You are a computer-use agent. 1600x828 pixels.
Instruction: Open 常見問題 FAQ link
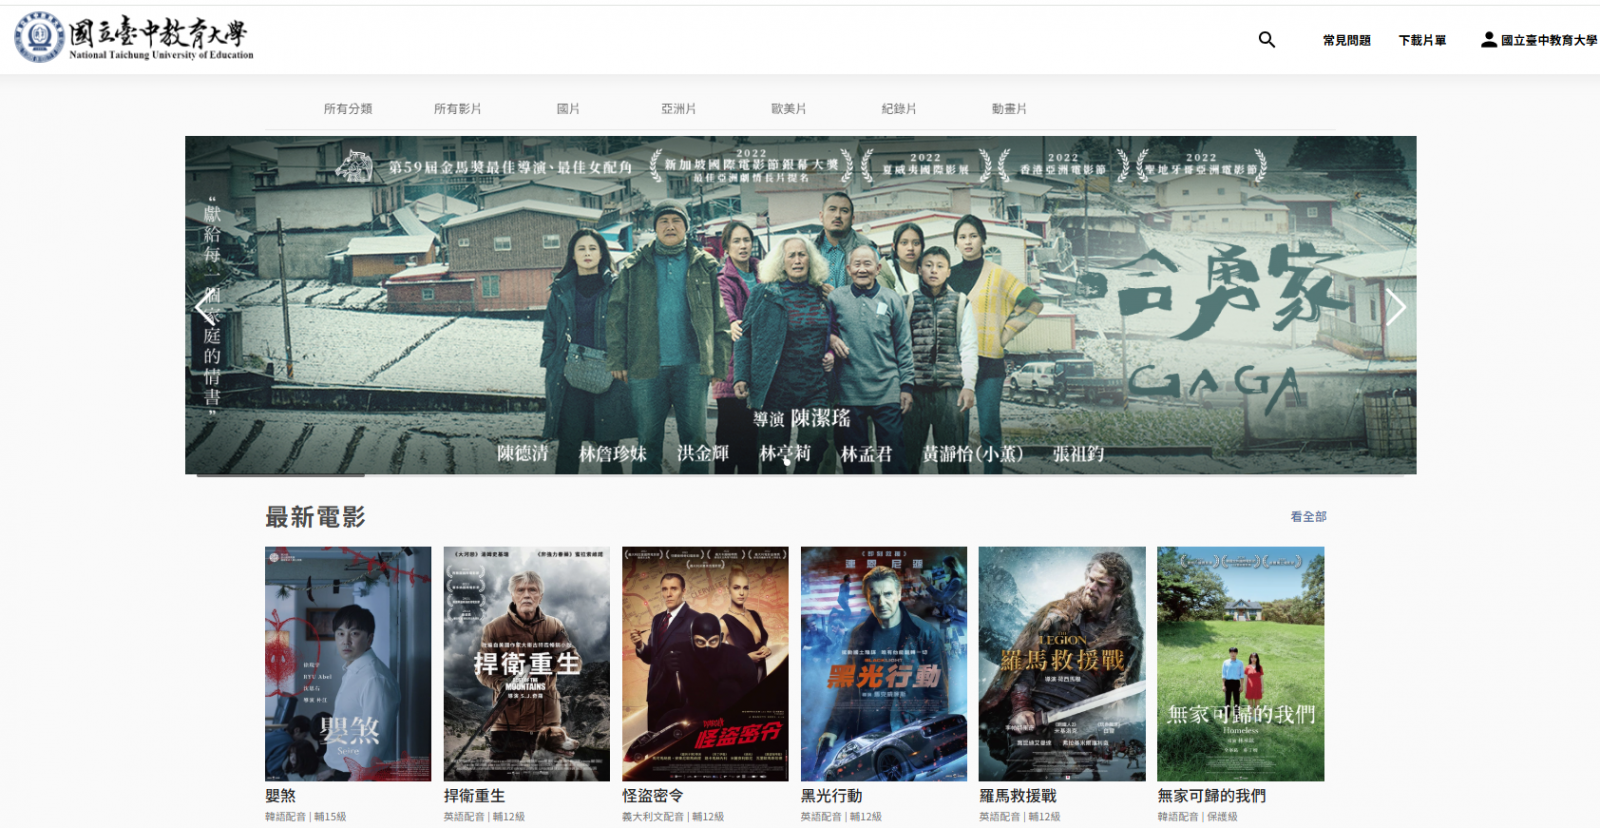tap(1346, 41)
